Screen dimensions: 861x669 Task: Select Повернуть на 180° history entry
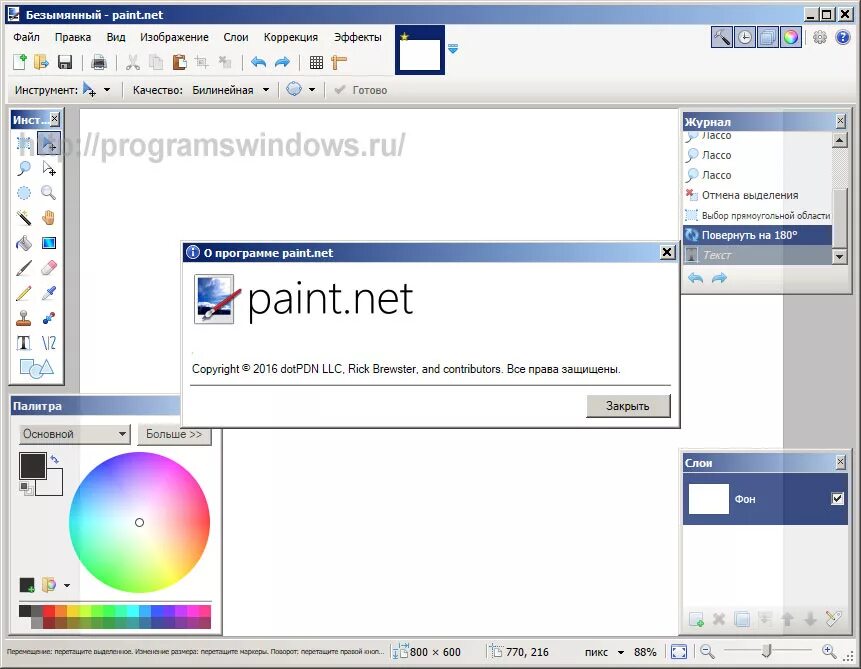[758, 235]
